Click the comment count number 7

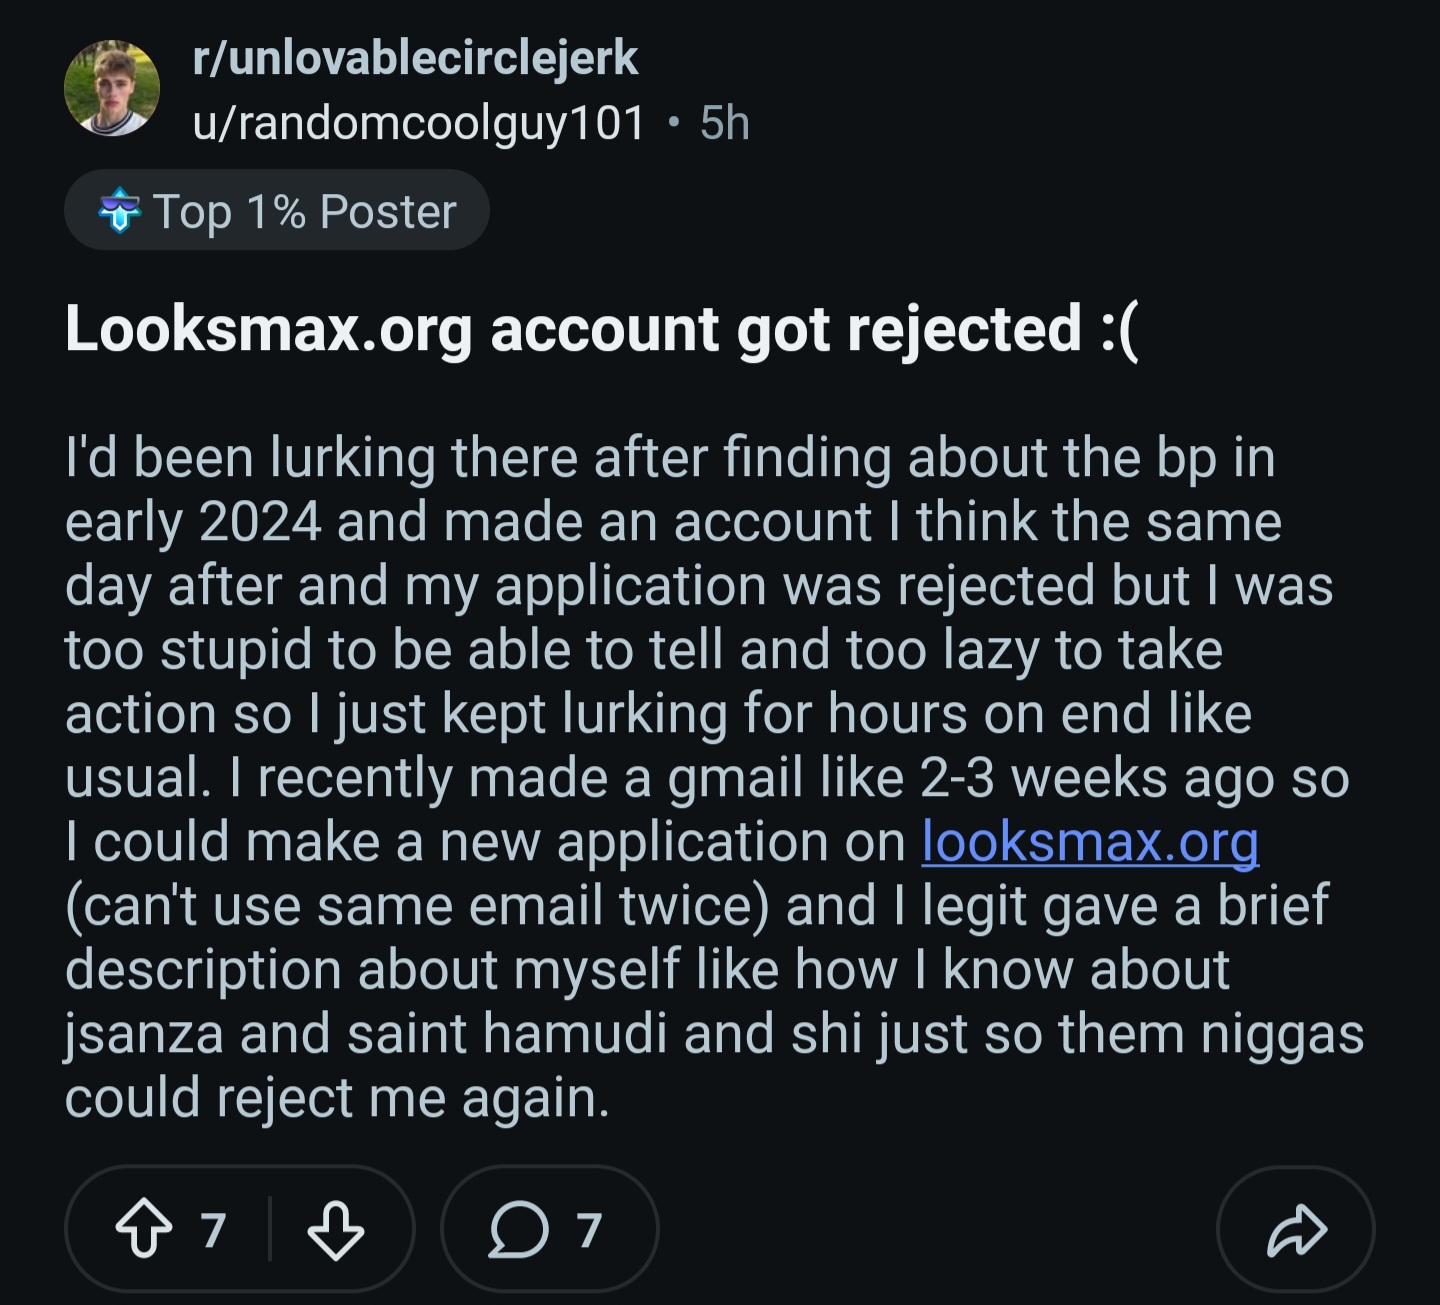[x=590, y=1229]
